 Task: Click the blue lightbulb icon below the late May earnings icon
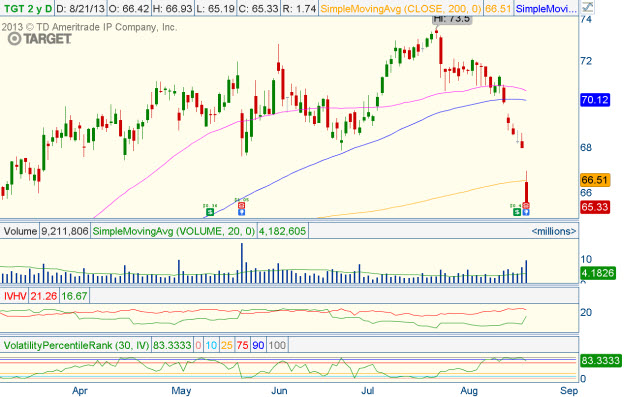(241, 212)
